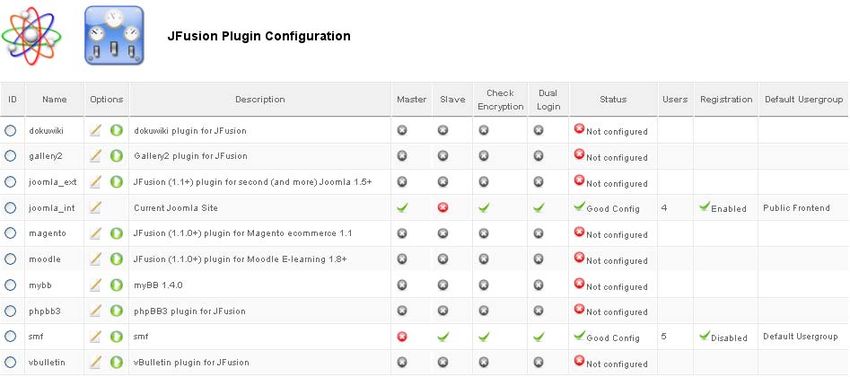Click the edit pencil icon for mybb
This screenshot has height=377, width=850.
coord(95,285)
